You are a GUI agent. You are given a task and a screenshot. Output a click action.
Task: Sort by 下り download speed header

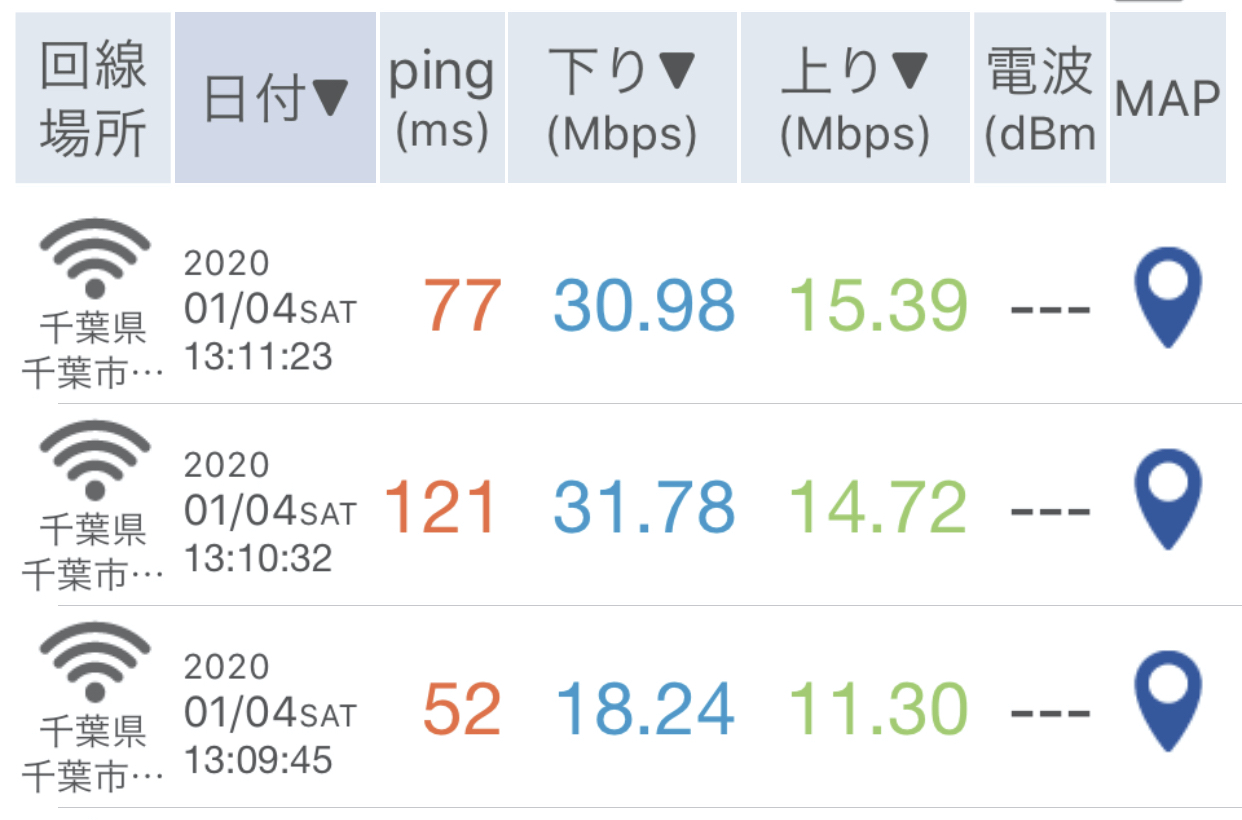tap(622, 98)
